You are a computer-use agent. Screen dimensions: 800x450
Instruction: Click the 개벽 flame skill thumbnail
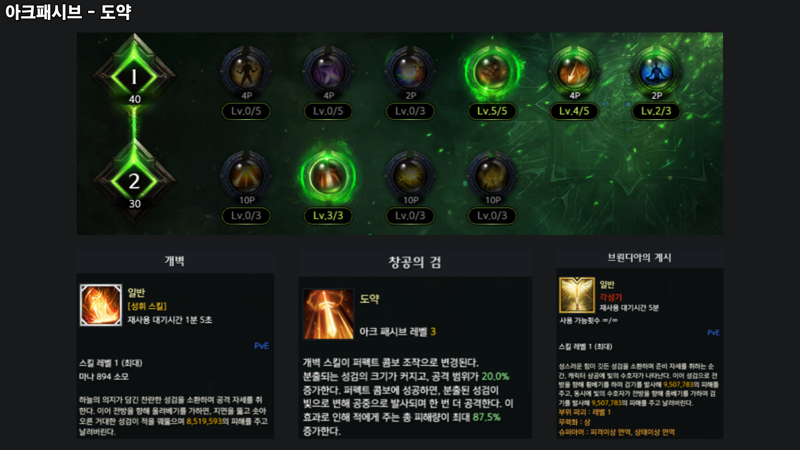coord(101,305)
